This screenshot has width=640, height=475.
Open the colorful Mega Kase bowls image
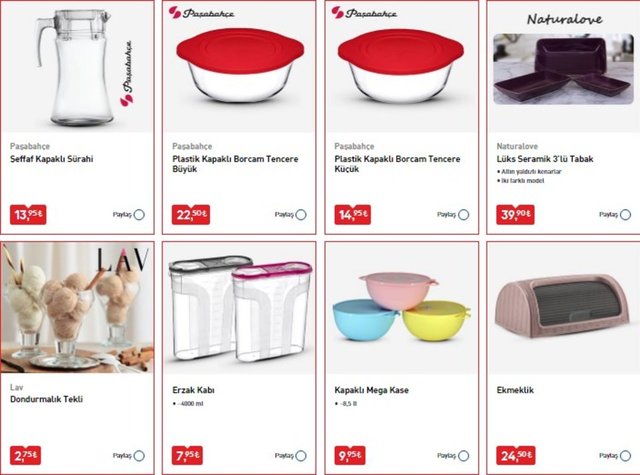402,308
